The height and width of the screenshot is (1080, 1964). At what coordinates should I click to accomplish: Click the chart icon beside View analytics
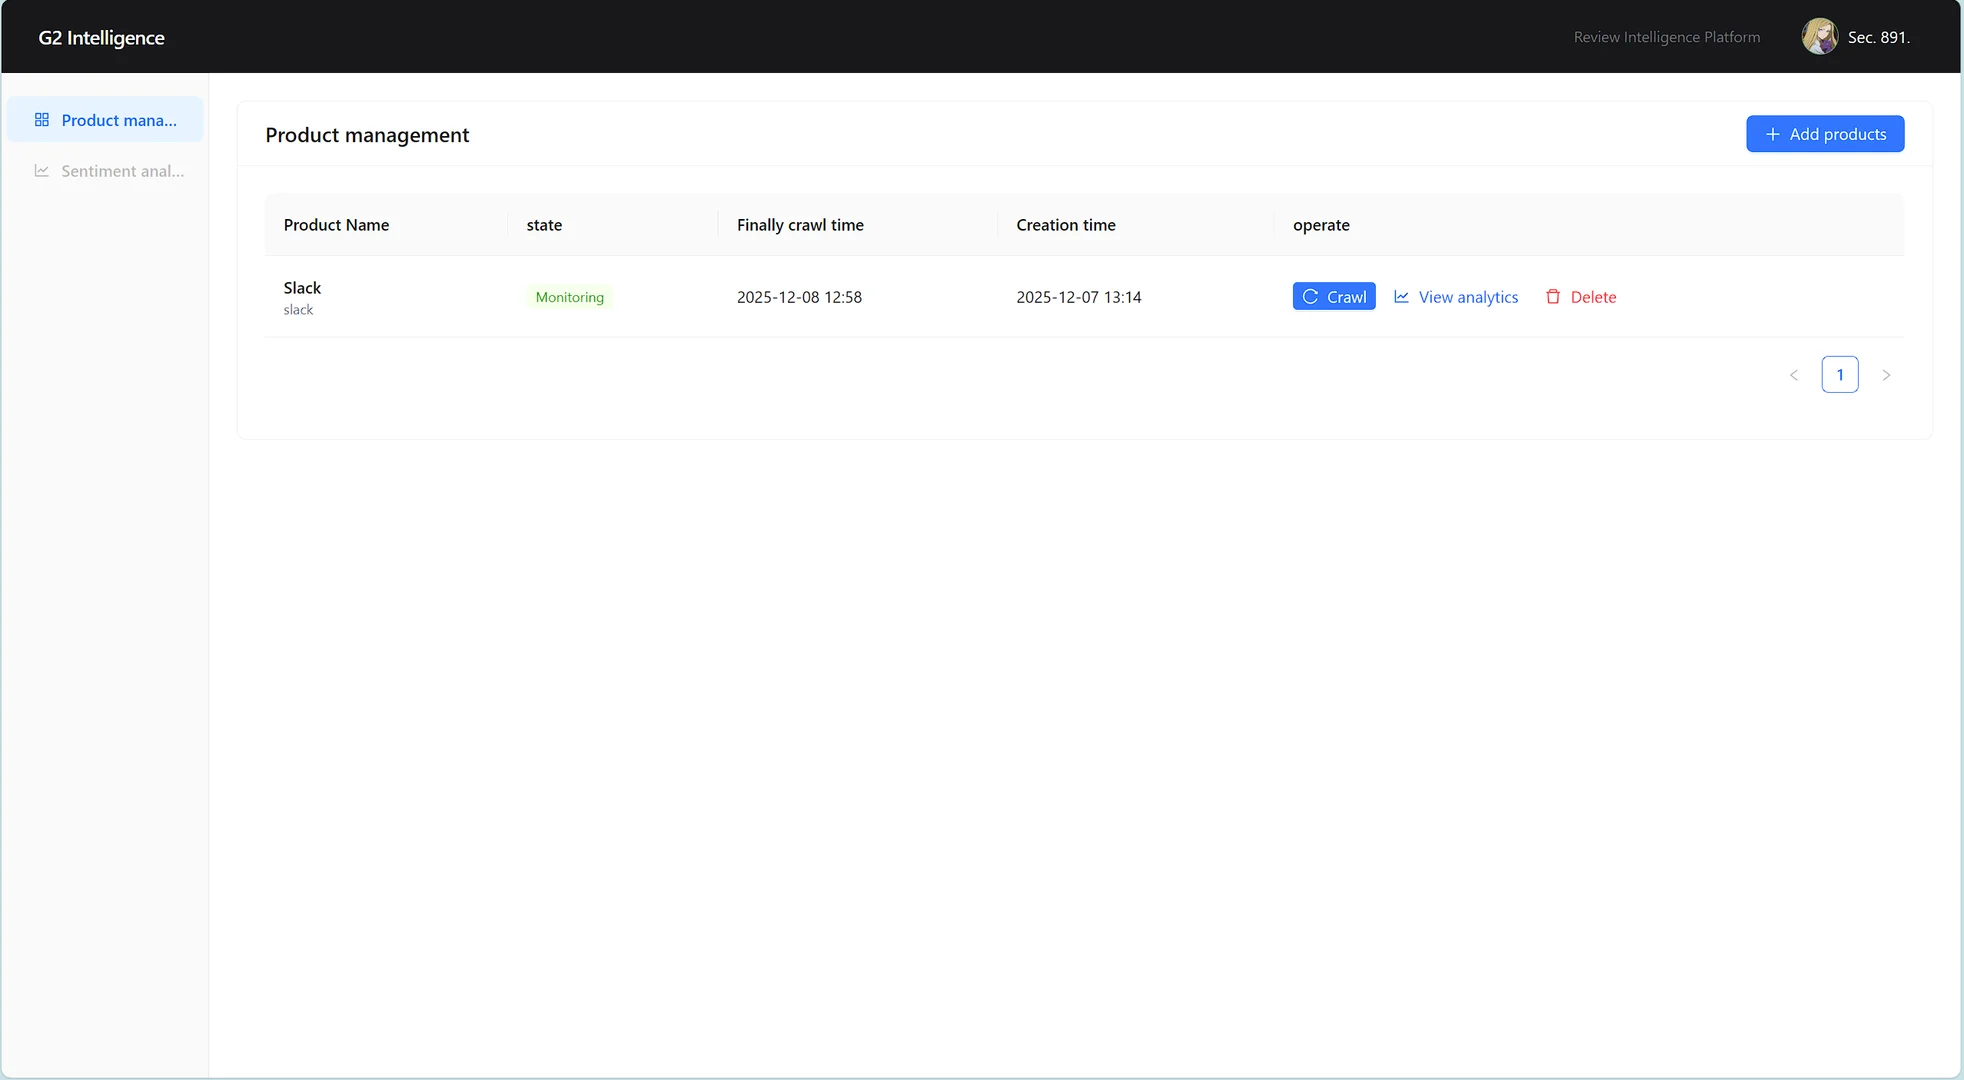coord(1401,297)
